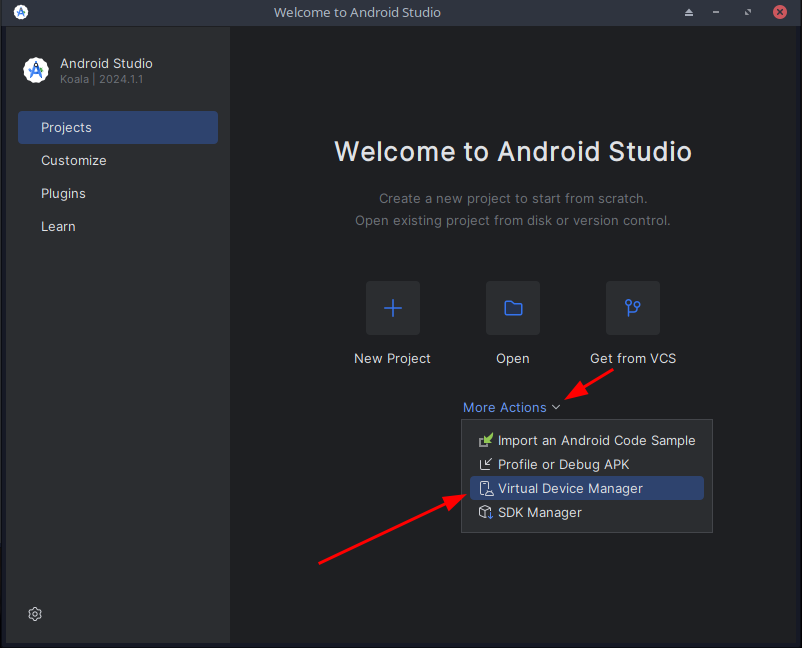Click the 'Open existing project' hint text
Viewport: 802px width, 648px height.
(513, 220)
